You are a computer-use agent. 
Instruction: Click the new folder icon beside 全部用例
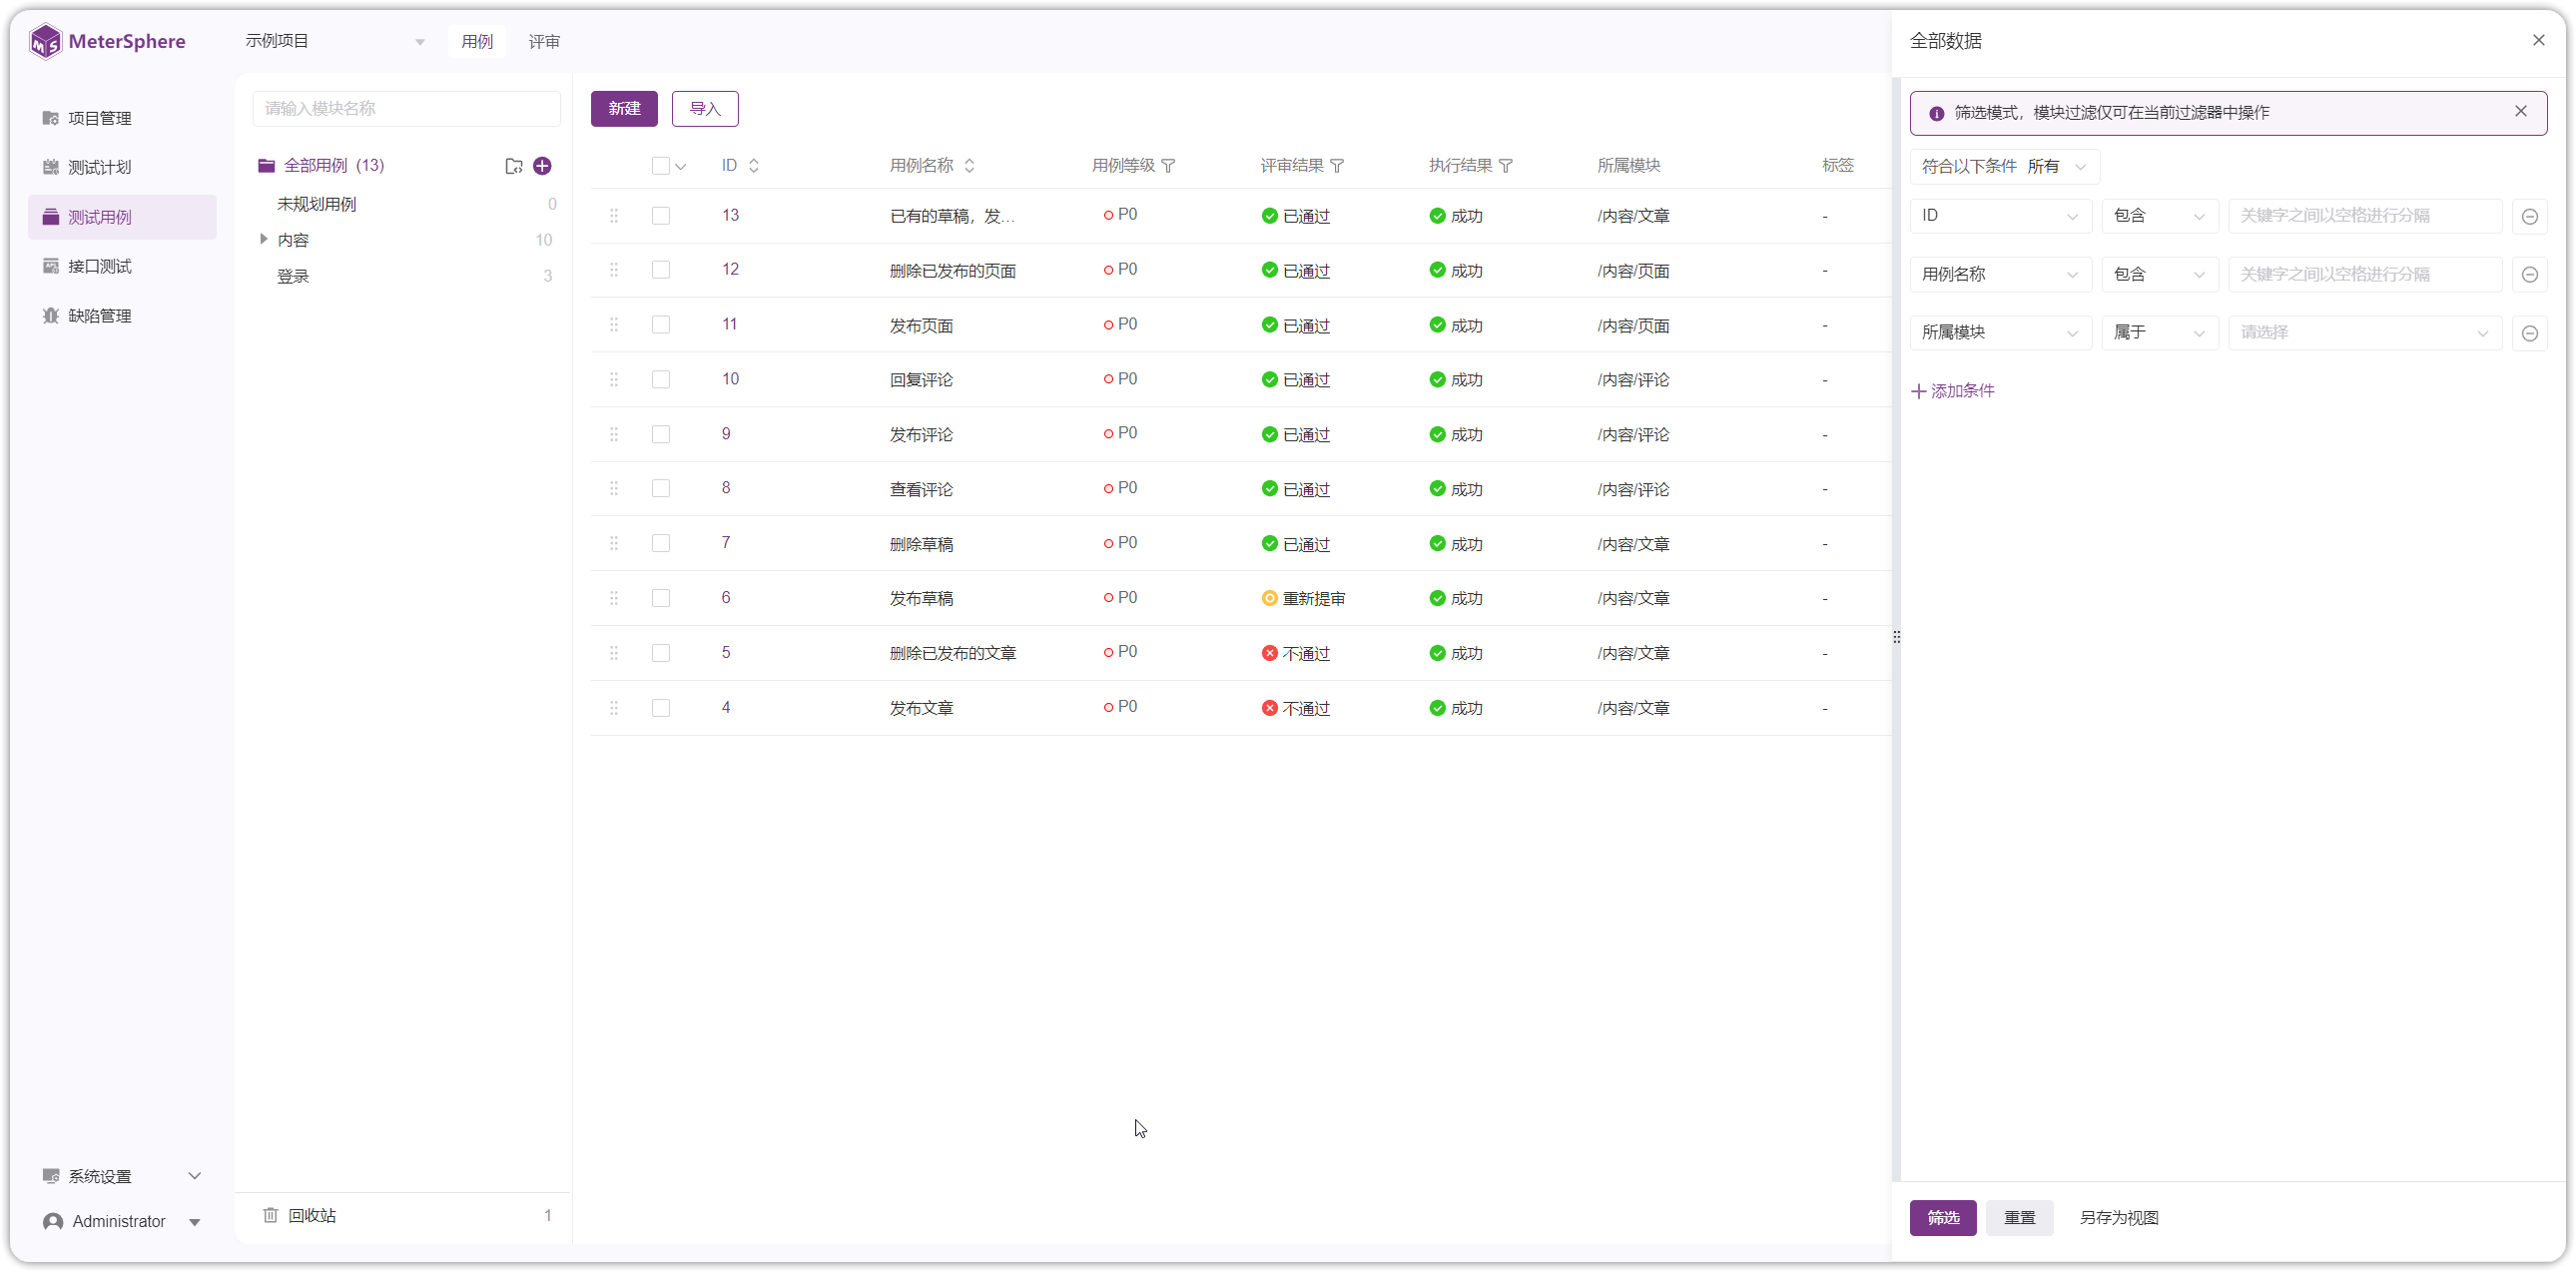click(x=514, y=166)
